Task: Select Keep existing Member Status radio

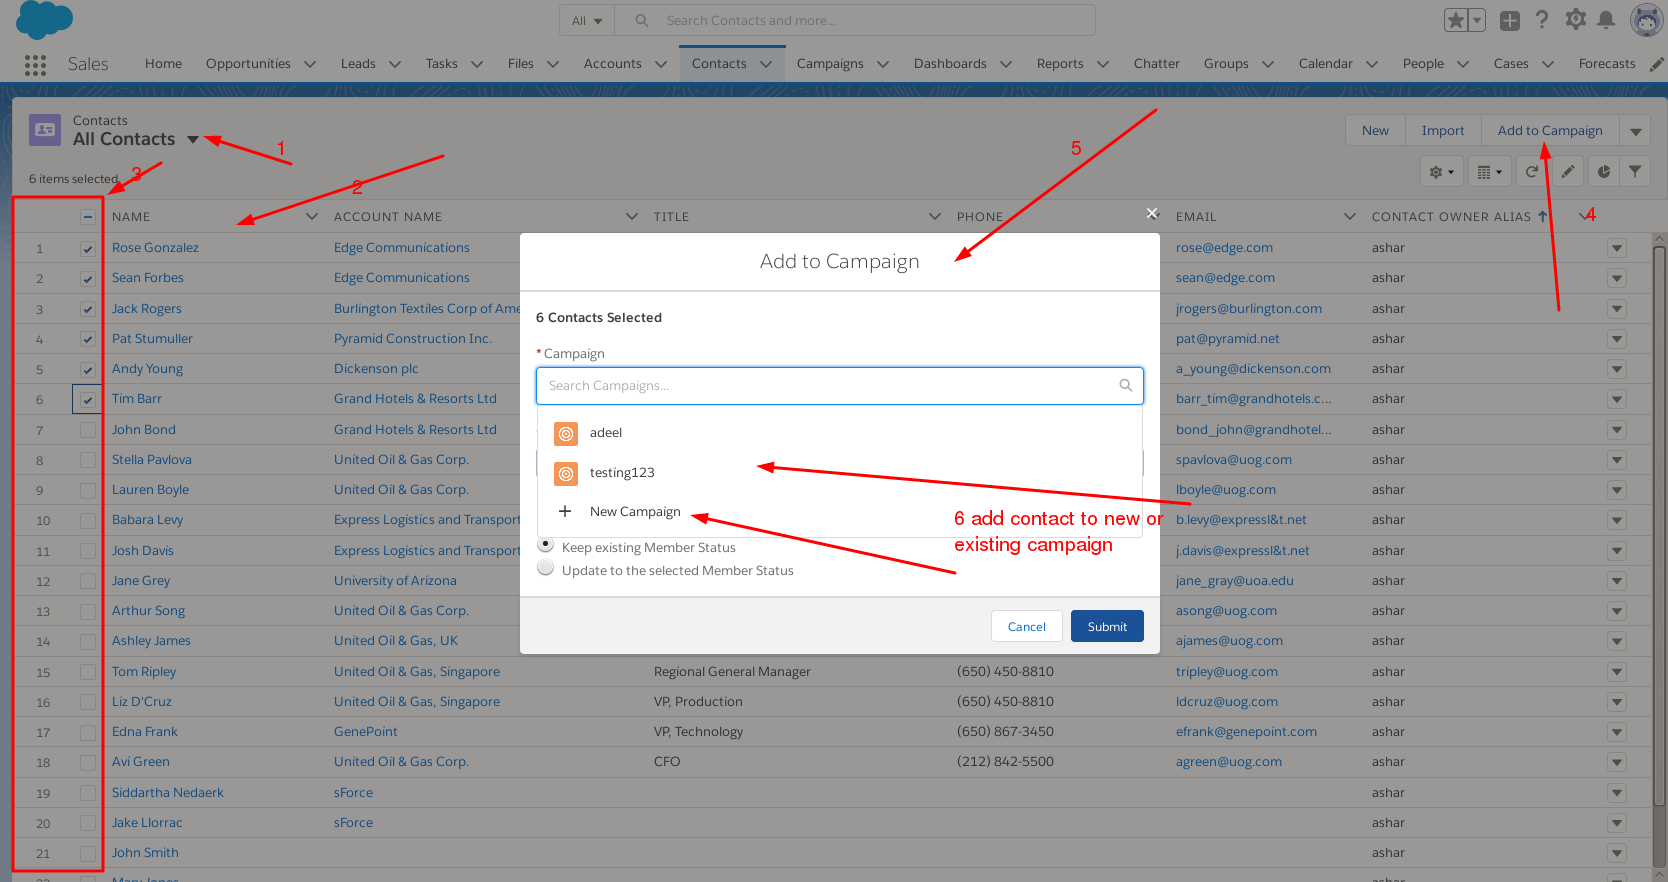Action: point(546,545)
